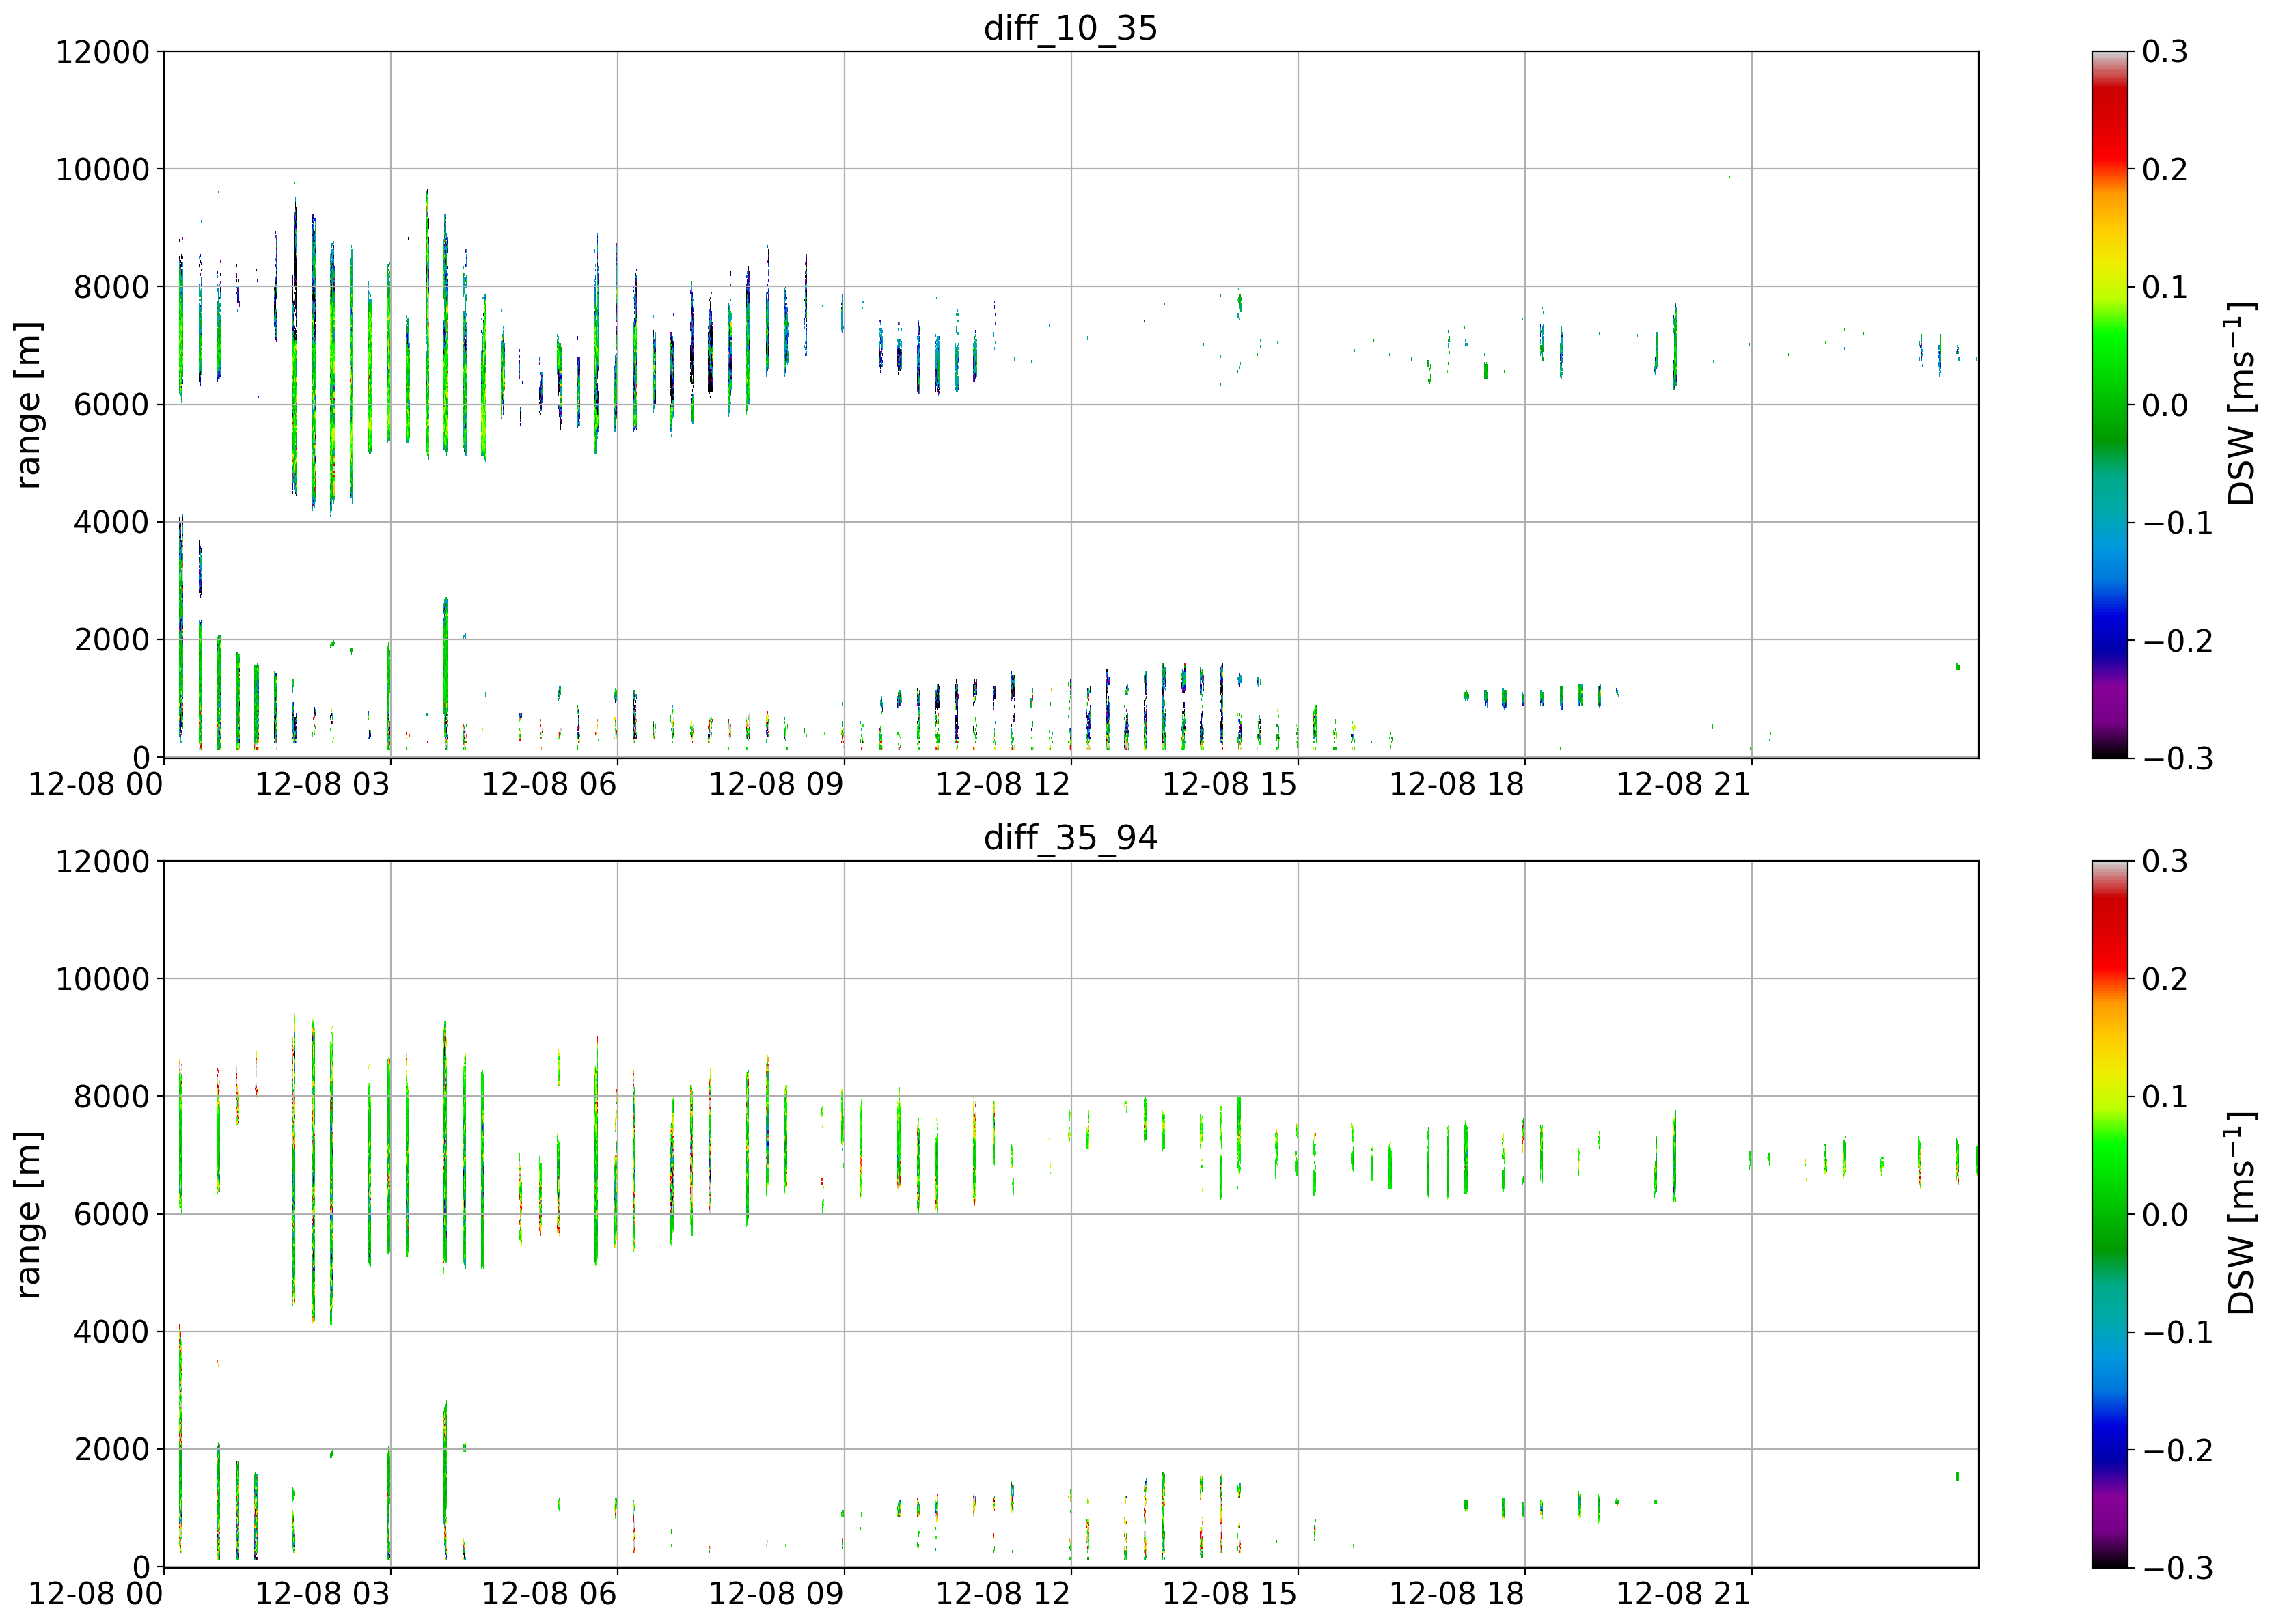Click the 0.0 tick on top colorbar

(2165, 405)
